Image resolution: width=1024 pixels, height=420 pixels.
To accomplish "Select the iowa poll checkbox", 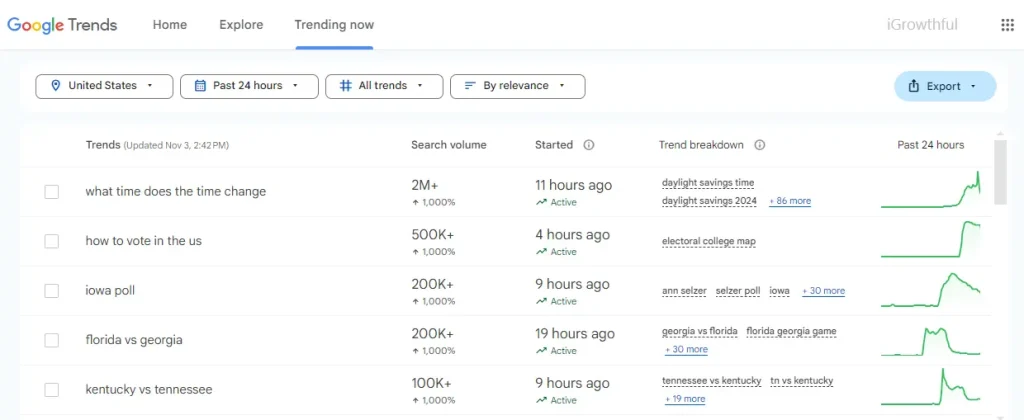I will pyautogui.click(x=52, y=291).
